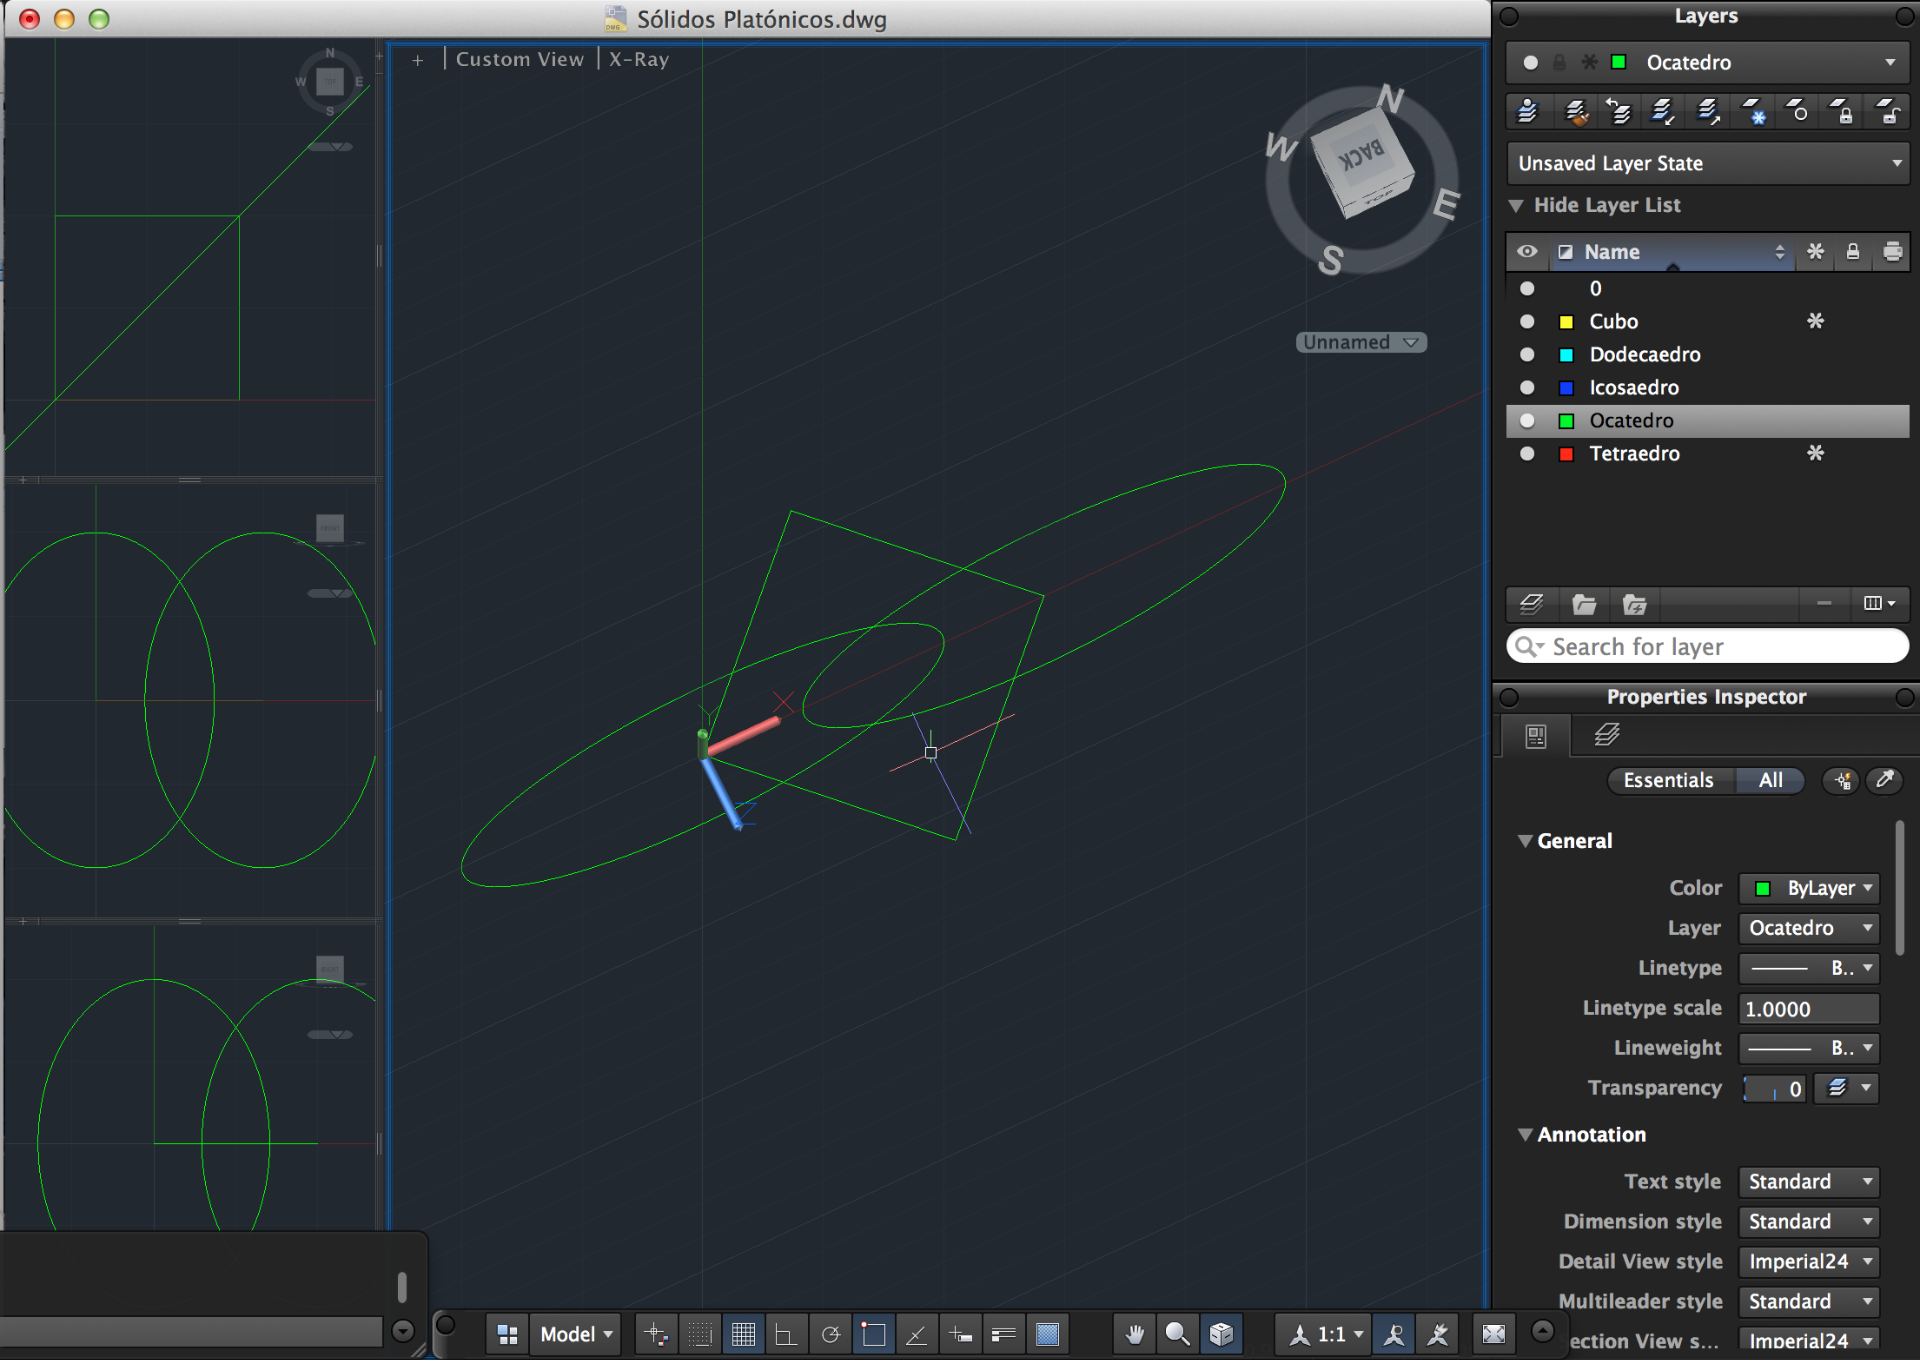Toggle visibility of layer Cubo
The height and width of the screenshot is (1360, 1920).
click(1527, 321)
